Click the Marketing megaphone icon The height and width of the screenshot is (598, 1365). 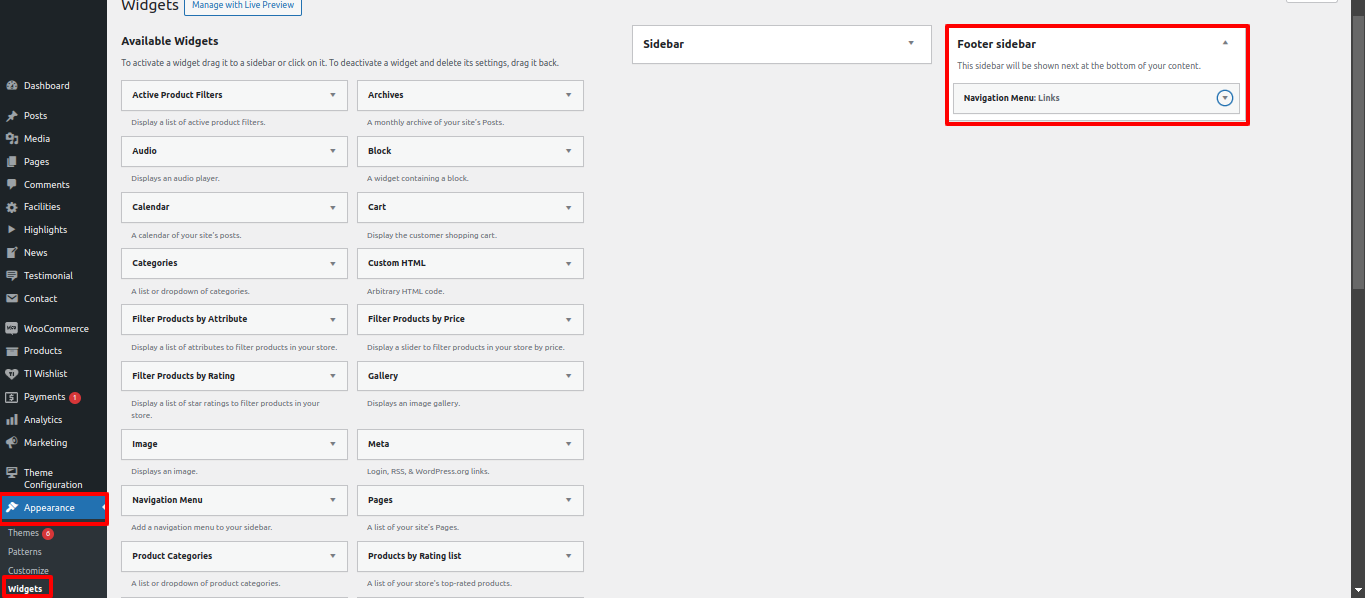pos(12,443)
